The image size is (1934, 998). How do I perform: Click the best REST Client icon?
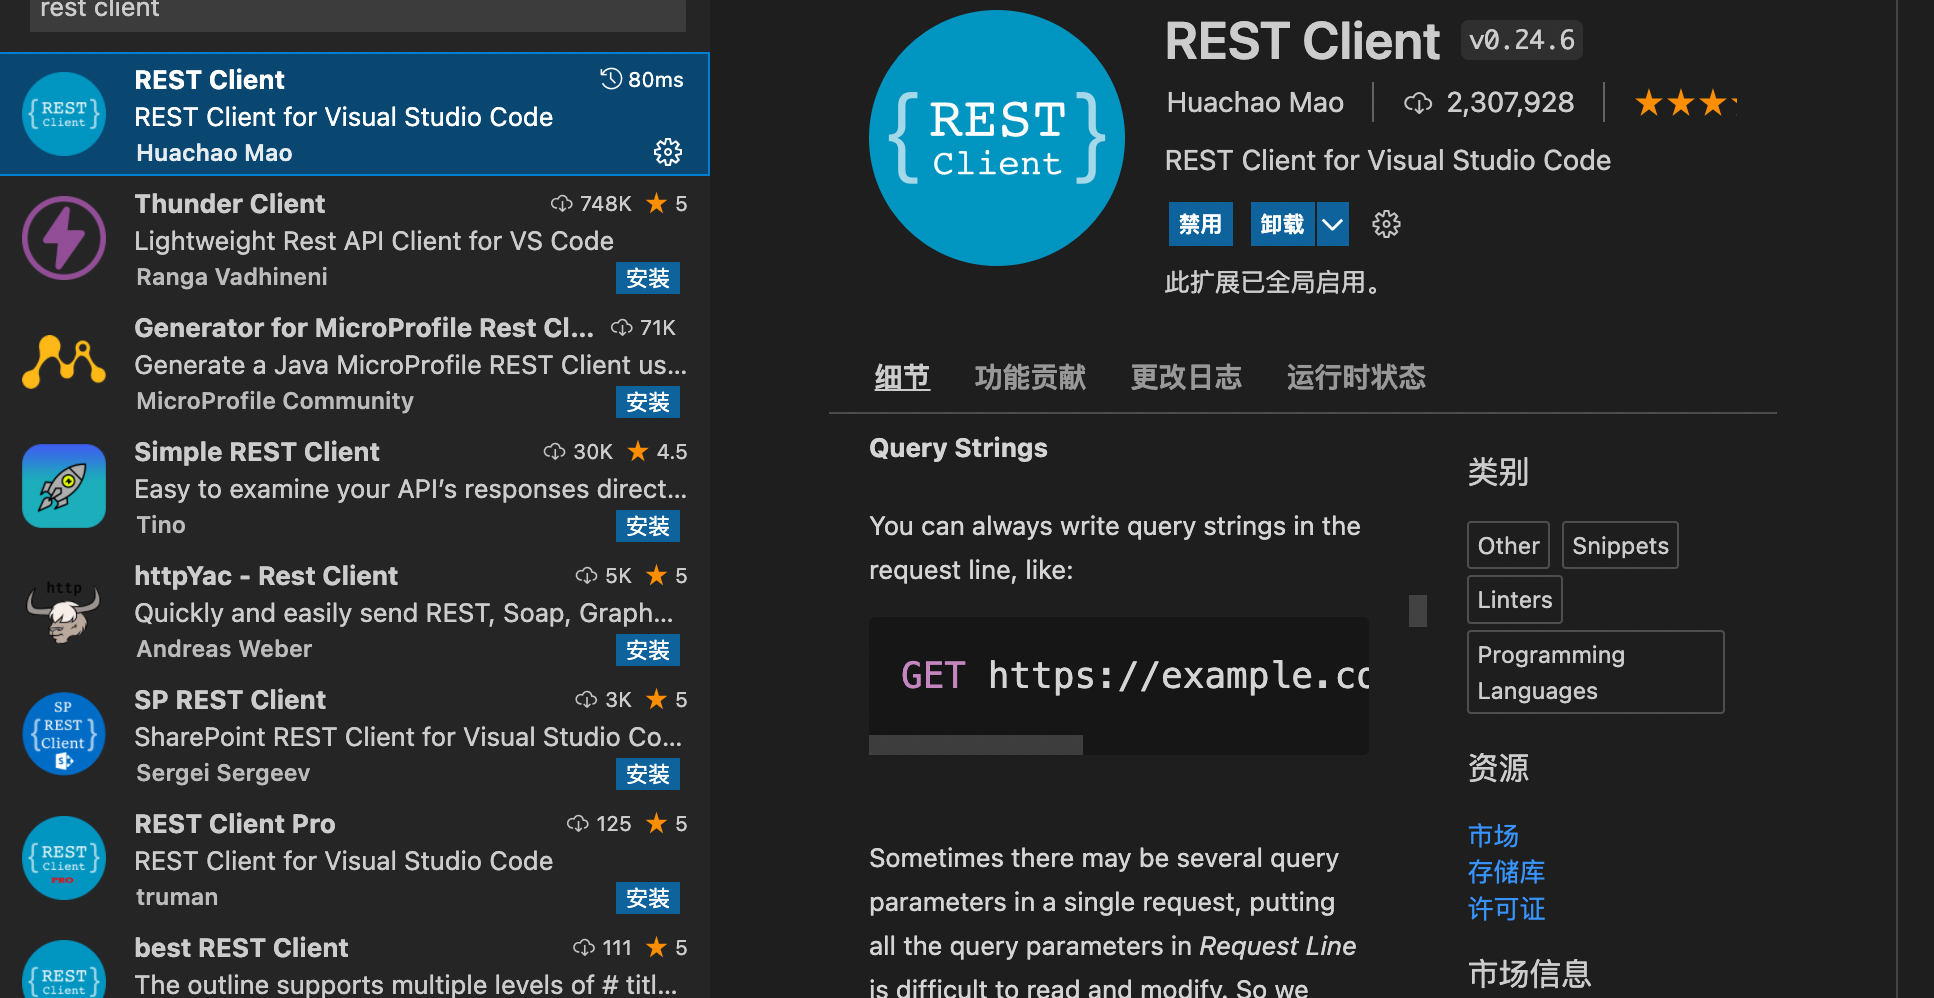coord(64,970)
